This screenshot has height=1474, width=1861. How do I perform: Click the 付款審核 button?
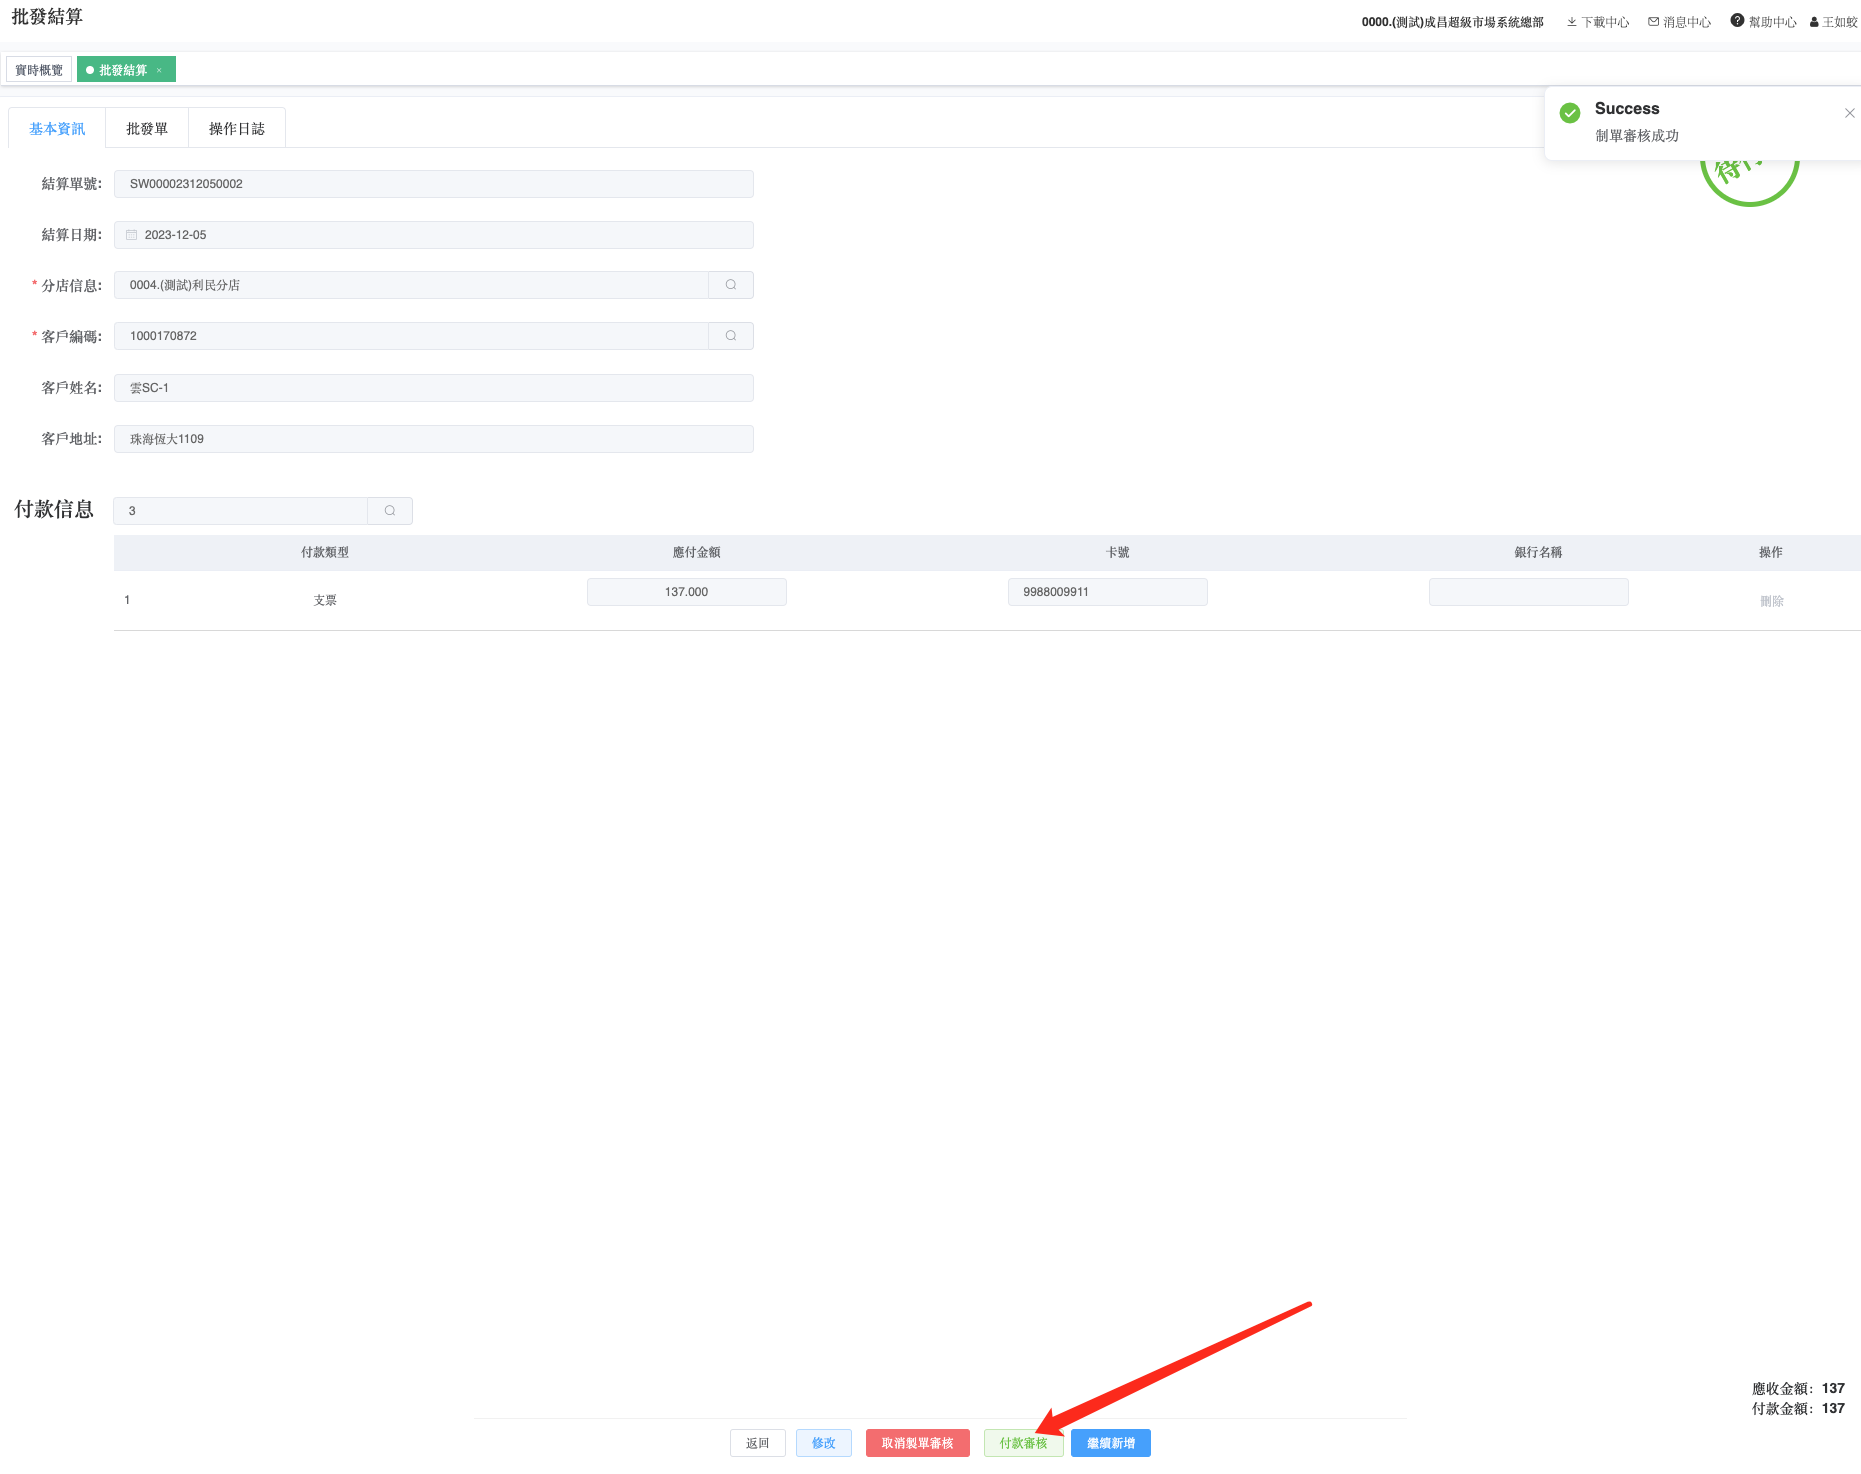(x=1023, y=1443)
